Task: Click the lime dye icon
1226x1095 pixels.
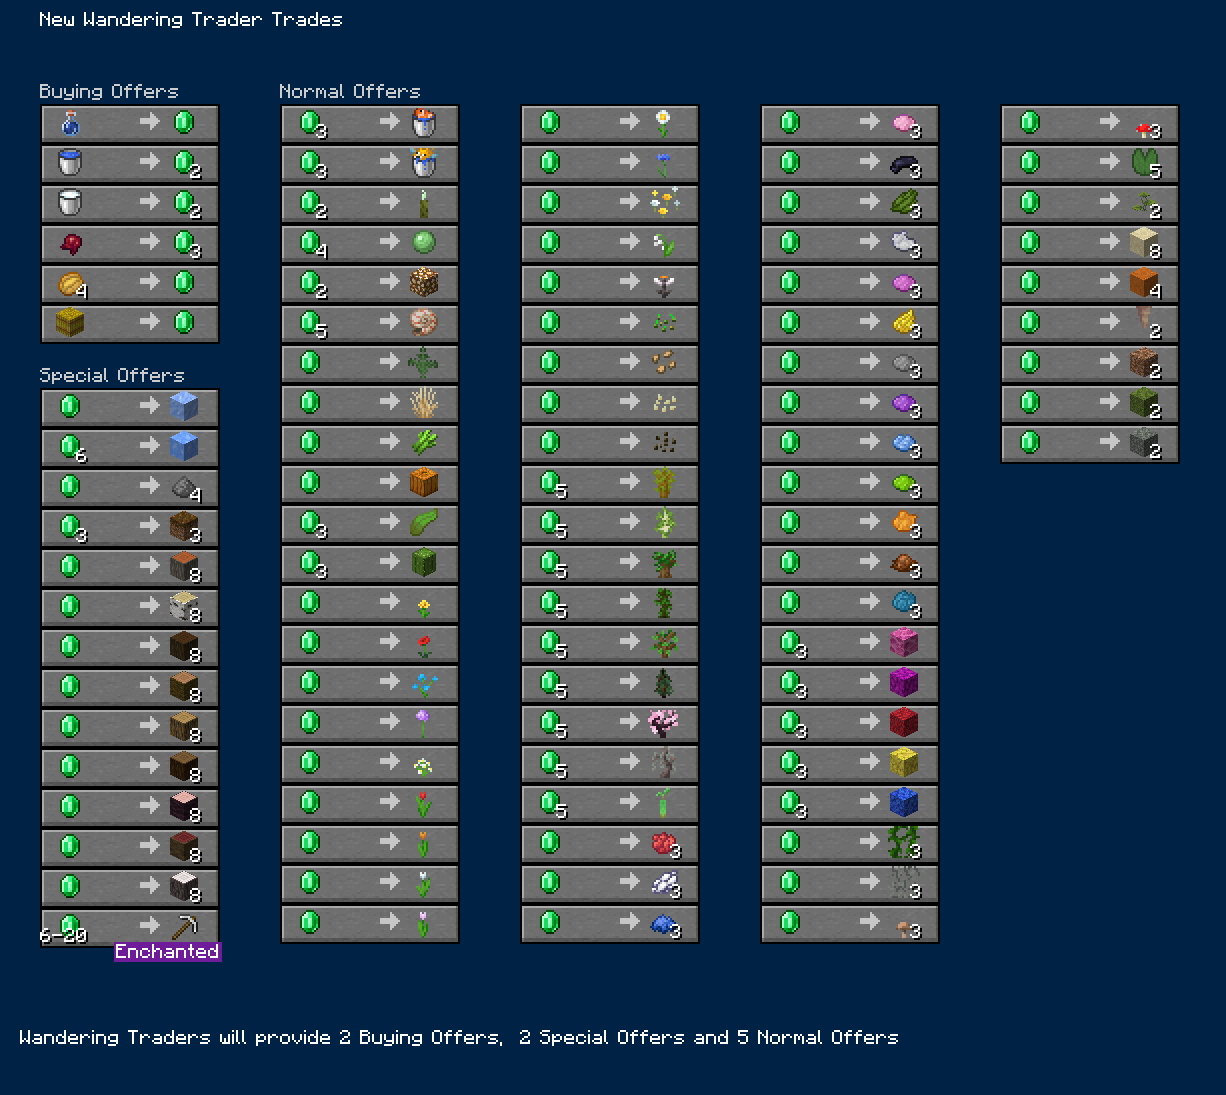Action: [904, 483]
